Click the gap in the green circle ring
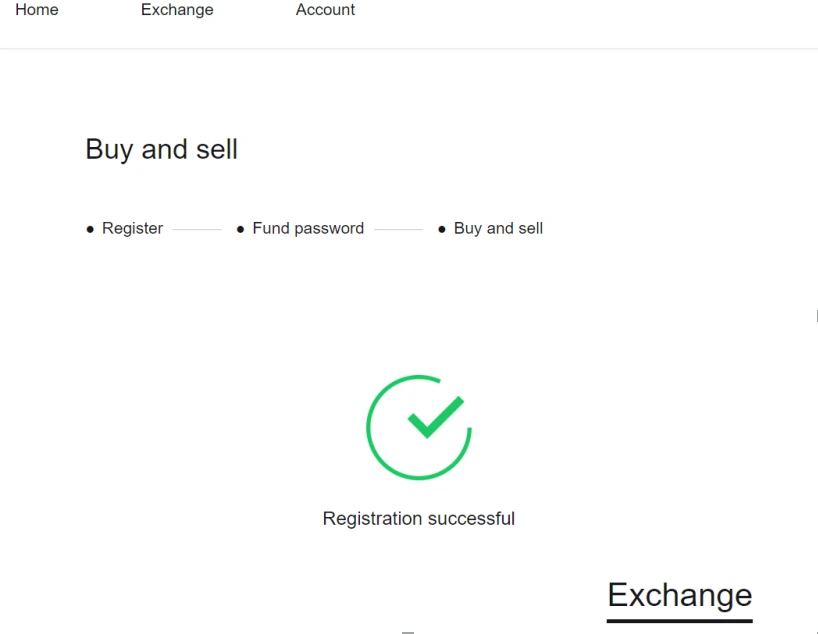The height and width of the screenshot is (634, 818). click(457, 391)
